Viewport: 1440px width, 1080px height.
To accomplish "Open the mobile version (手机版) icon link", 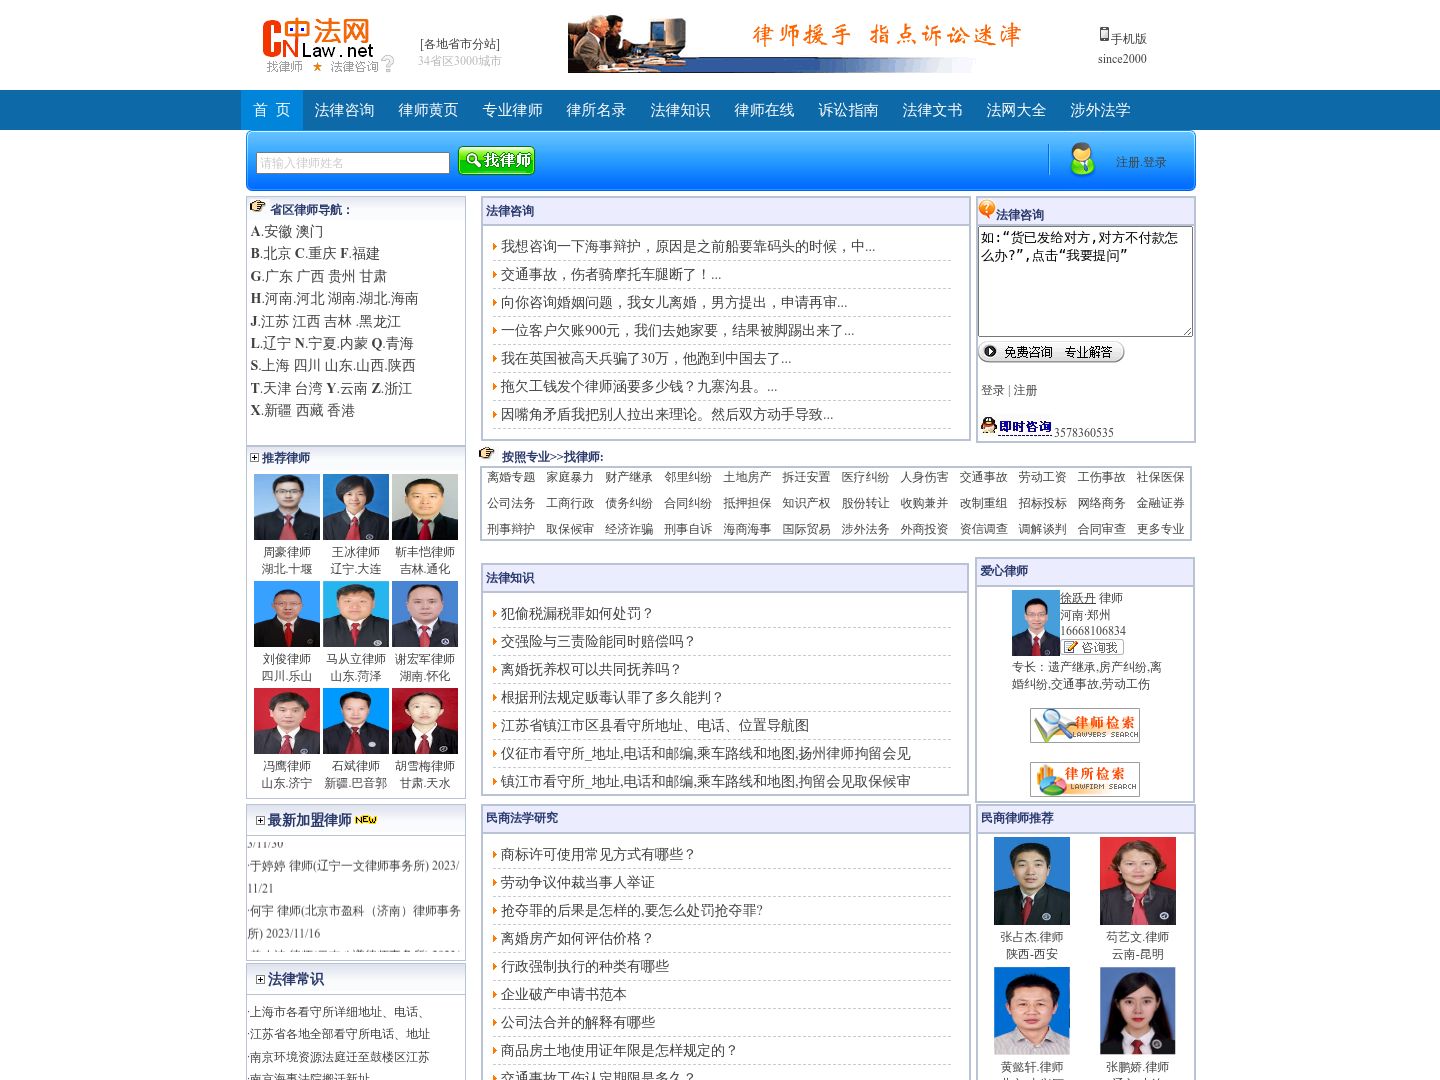I will pos(1104,34).
